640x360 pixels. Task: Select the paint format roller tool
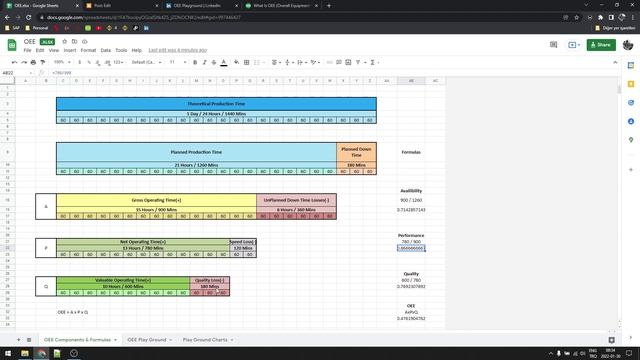(43, 62)
